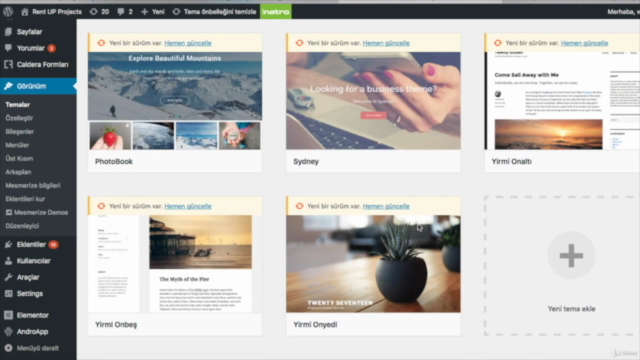Select the Twenty Seventeen theme thumbnail

[373, 264]
